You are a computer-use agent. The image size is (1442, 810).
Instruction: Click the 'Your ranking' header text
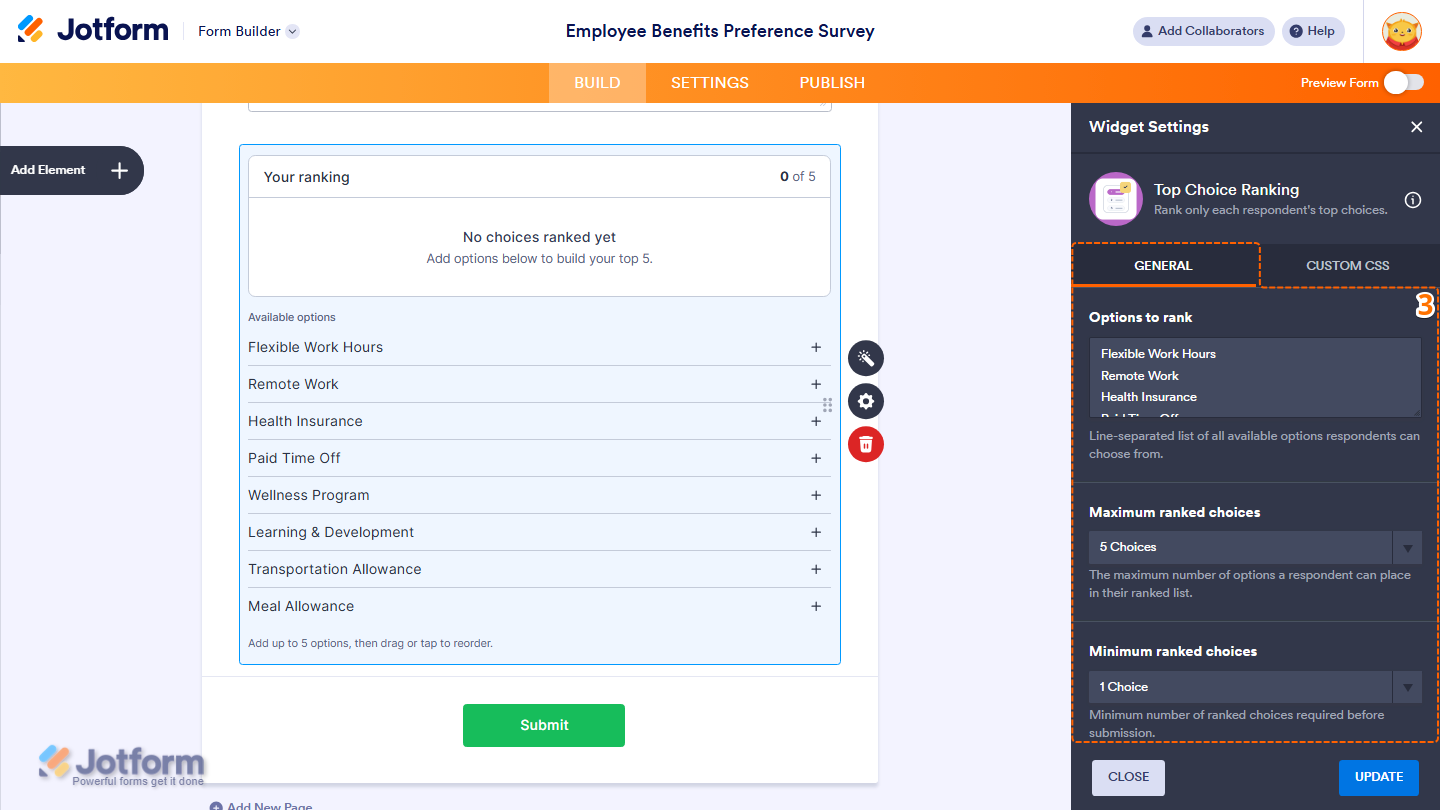[306, 177]
